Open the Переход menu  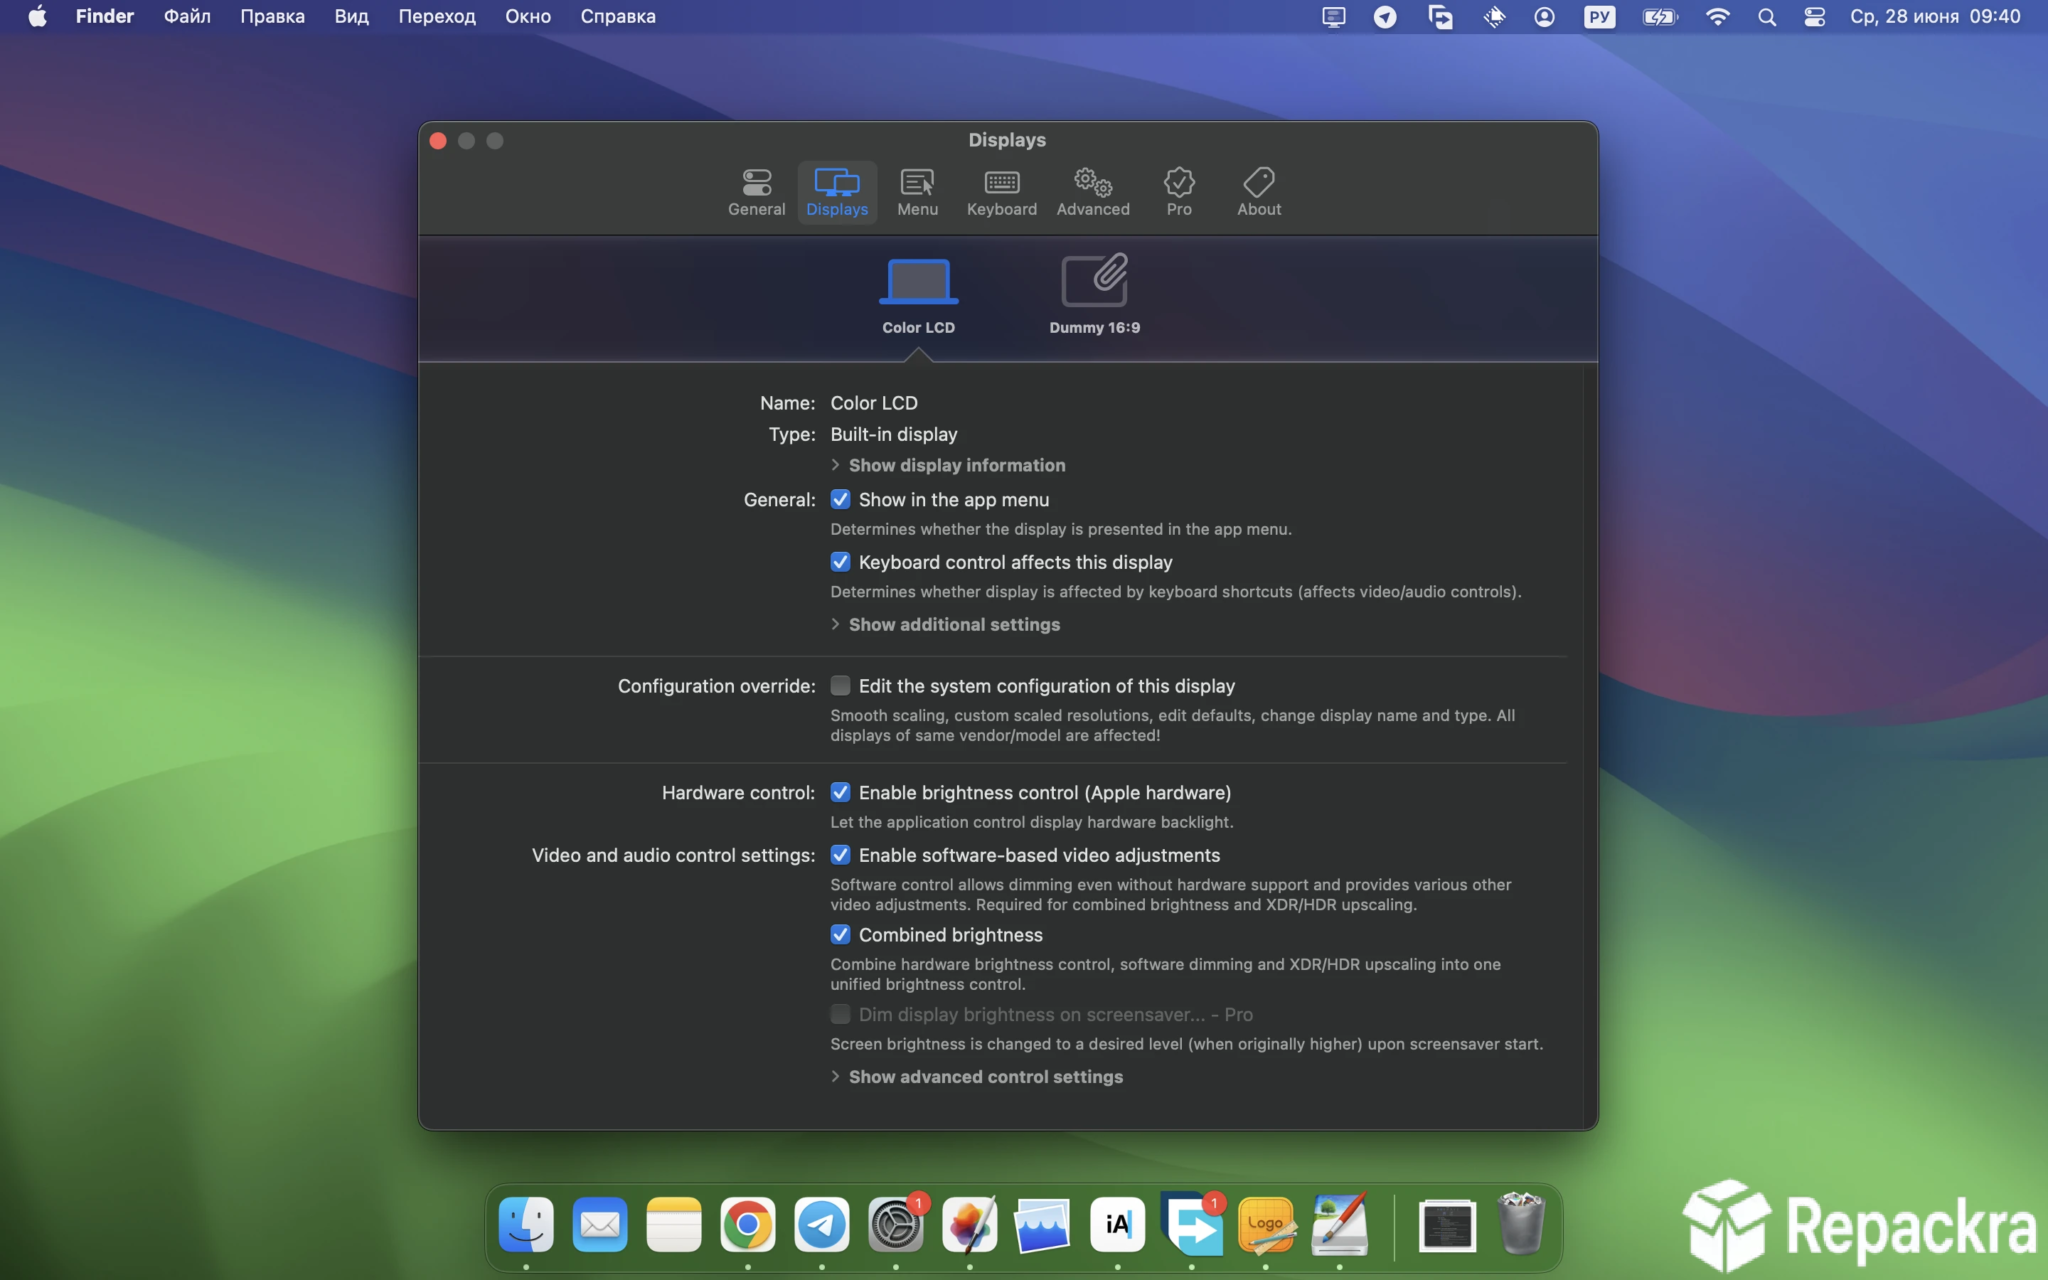pyautogui.click(x=436, y=16)
